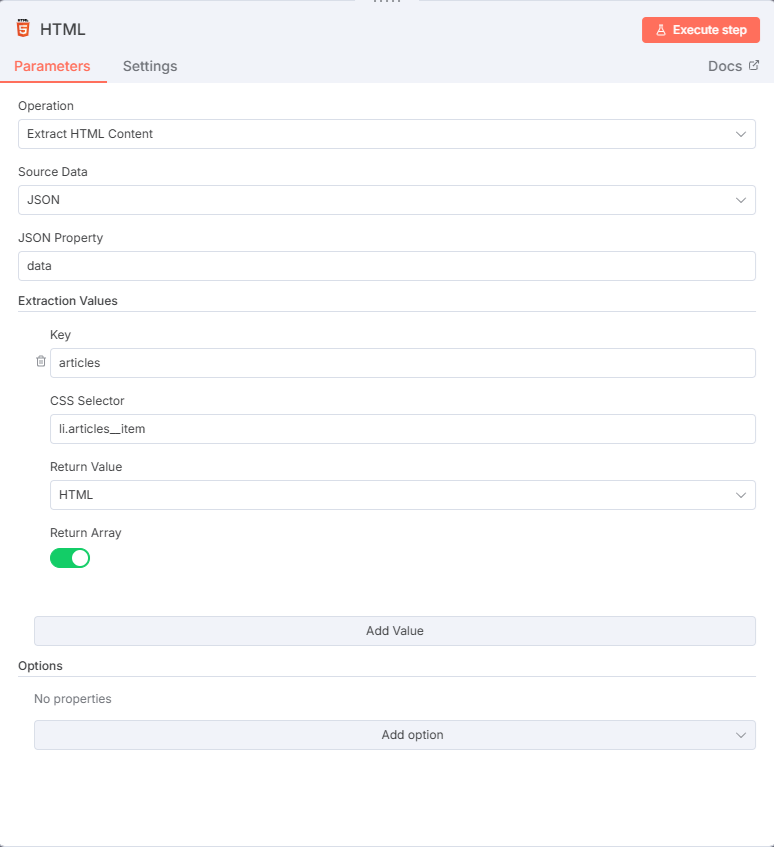Switch to the Settings tab
The image size is (774, 847).
(150, 66)
